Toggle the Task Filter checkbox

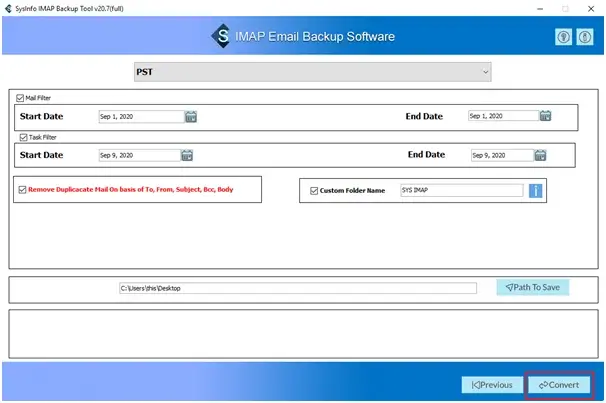click(x=24, y=137)
